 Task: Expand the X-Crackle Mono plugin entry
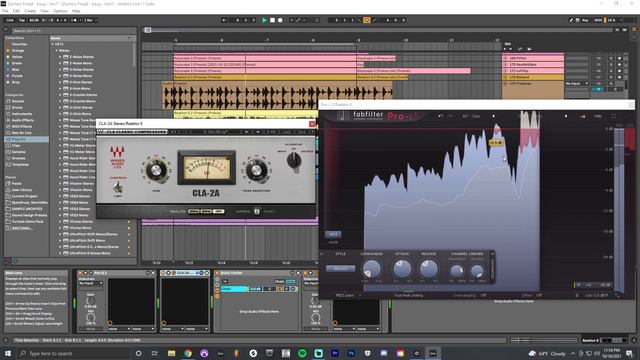[x=60, y=101]
